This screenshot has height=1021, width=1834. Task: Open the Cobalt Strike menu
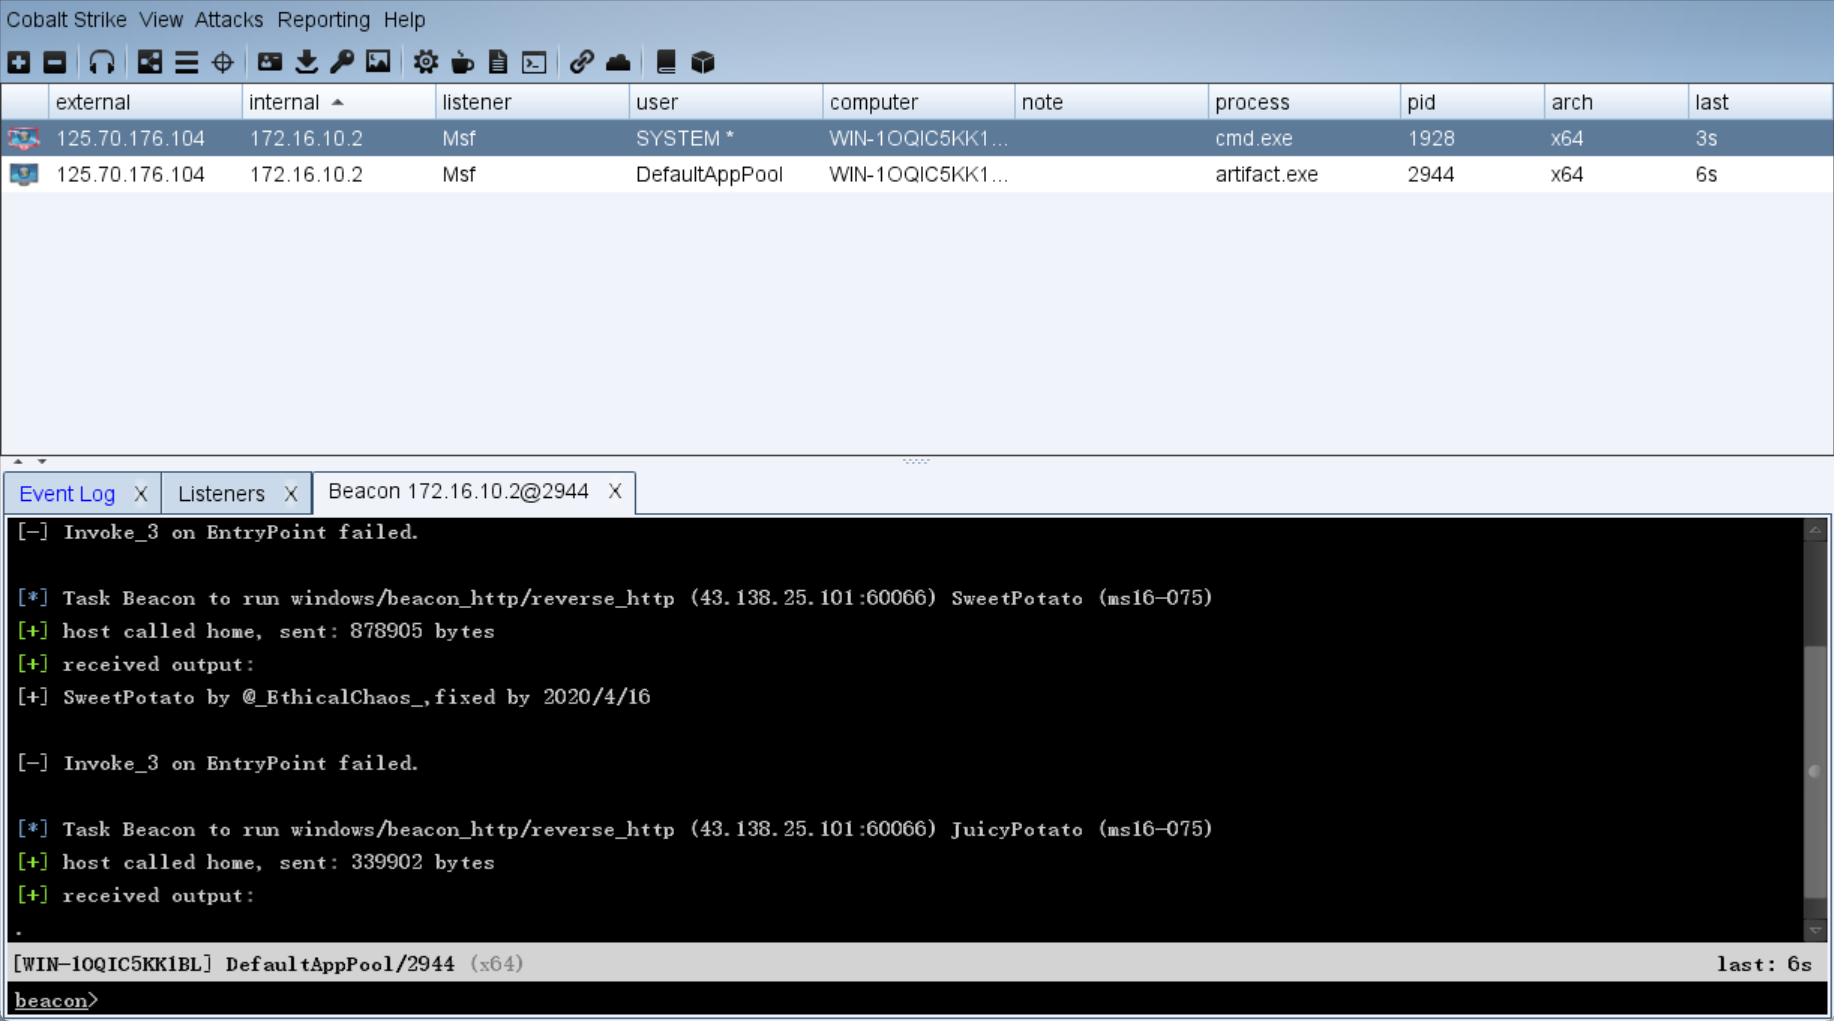66,19
